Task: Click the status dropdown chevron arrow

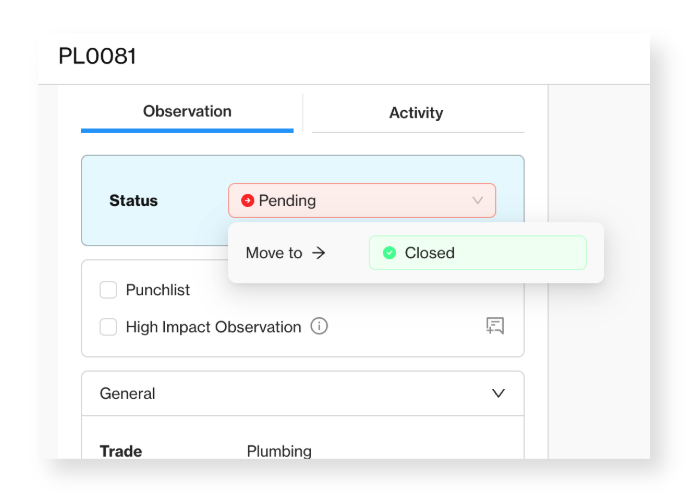Action: (477, 201)
